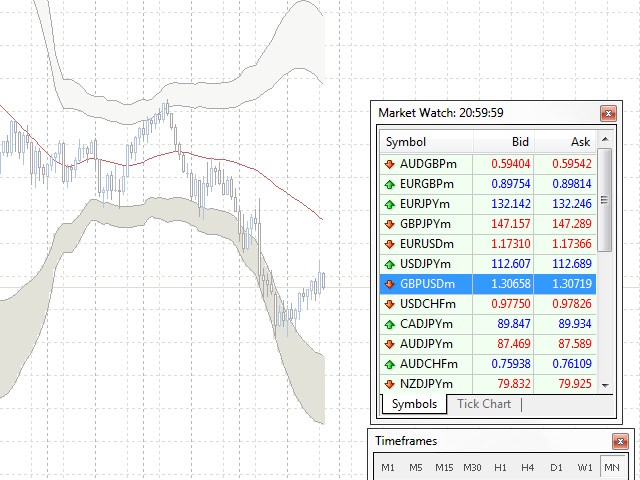Open the Symbols tab
This screenshot has width=640, height=480.
pos(413,404)
